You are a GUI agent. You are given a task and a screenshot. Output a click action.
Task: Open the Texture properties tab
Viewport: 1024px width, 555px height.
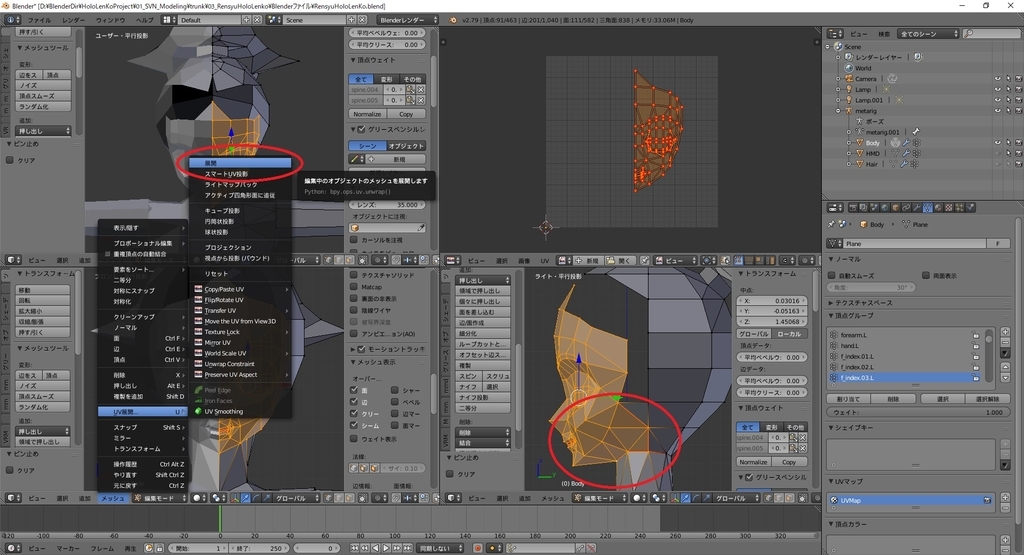pyautogui.click(x=949, y=208)
